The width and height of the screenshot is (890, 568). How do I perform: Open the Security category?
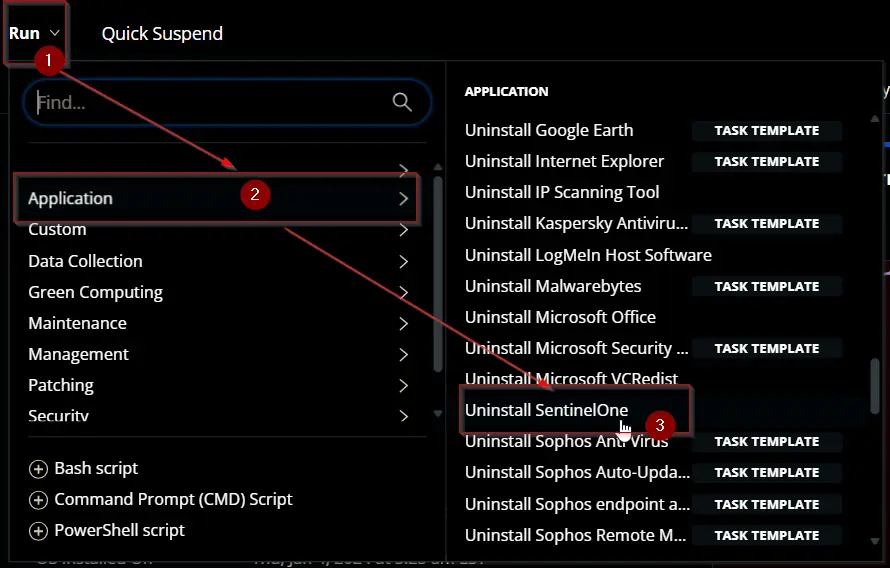click(219, 416)
